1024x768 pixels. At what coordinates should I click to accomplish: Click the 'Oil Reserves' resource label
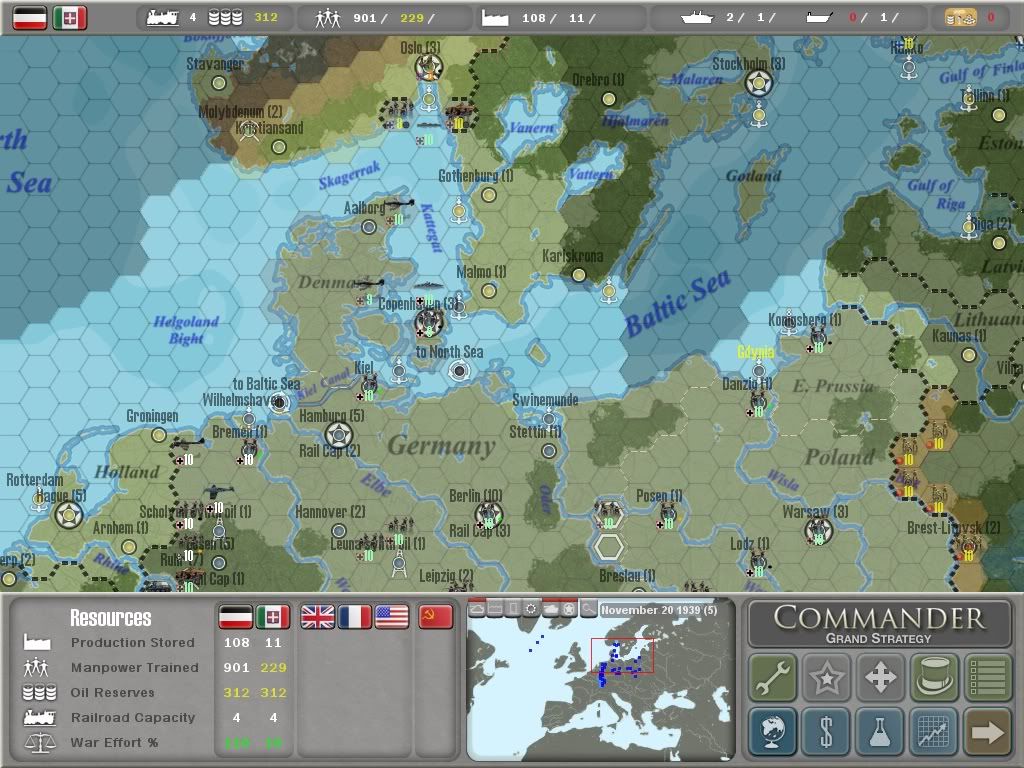click(x=112, y=692)
